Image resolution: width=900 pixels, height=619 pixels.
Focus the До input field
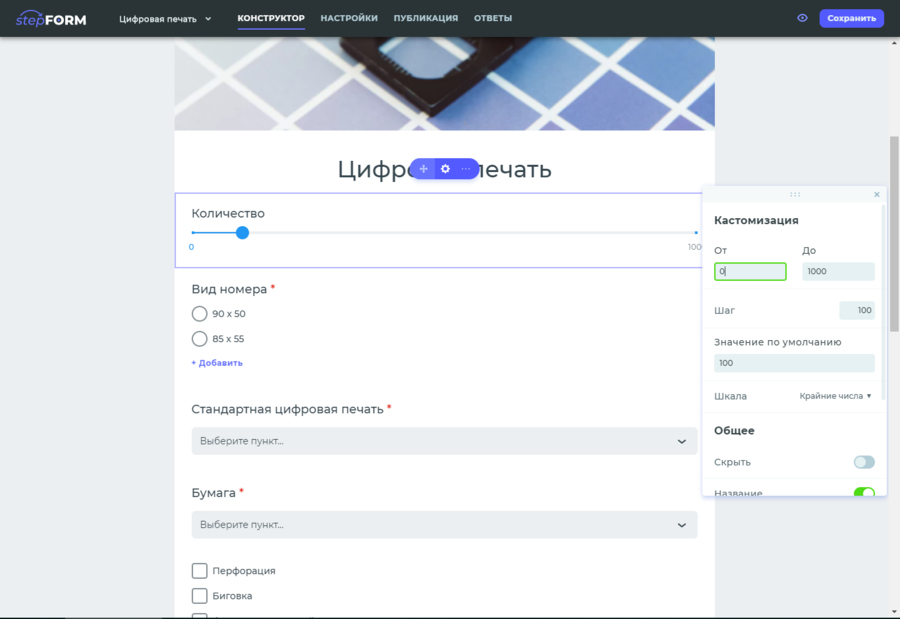838,272
